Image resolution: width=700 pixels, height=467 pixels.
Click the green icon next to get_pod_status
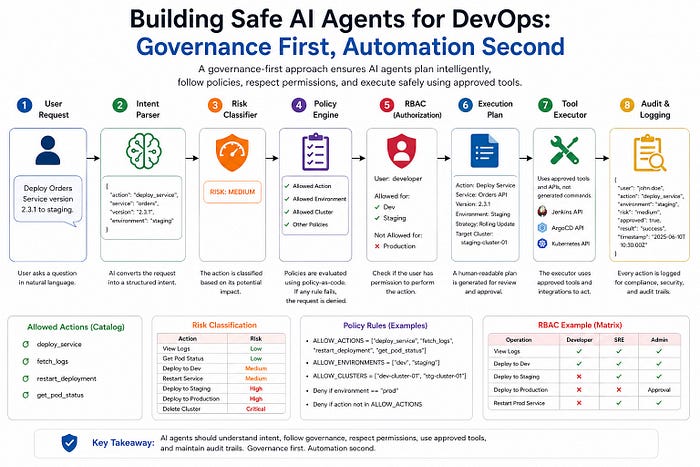click(26, 395)
